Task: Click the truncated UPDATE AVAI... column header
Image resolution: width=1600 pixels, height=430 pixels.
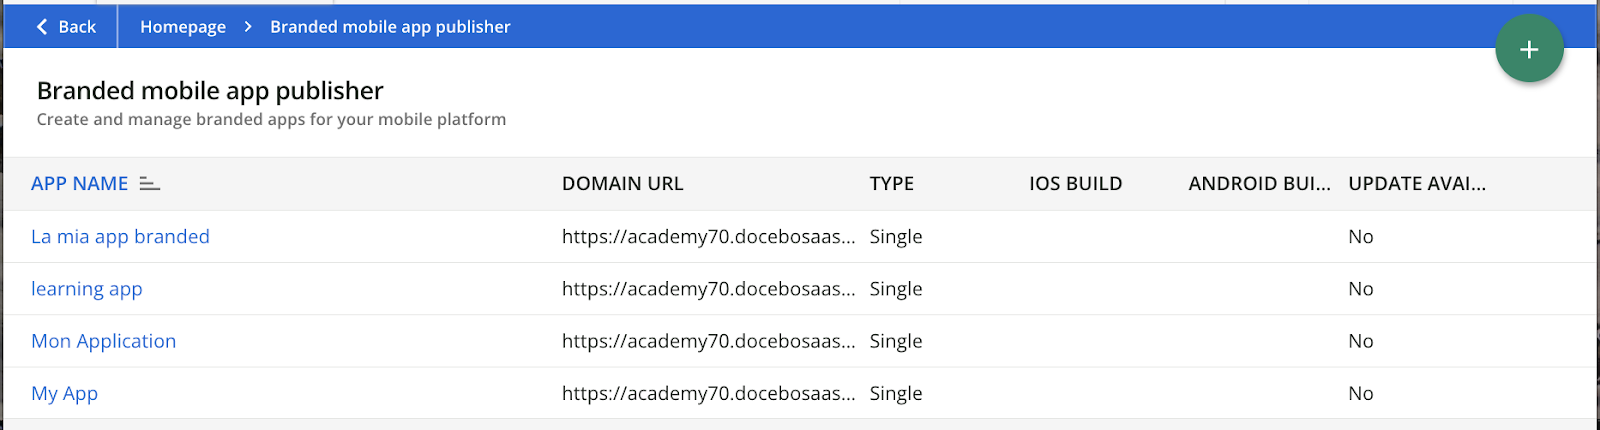Action: click(x=1416, y=184)
